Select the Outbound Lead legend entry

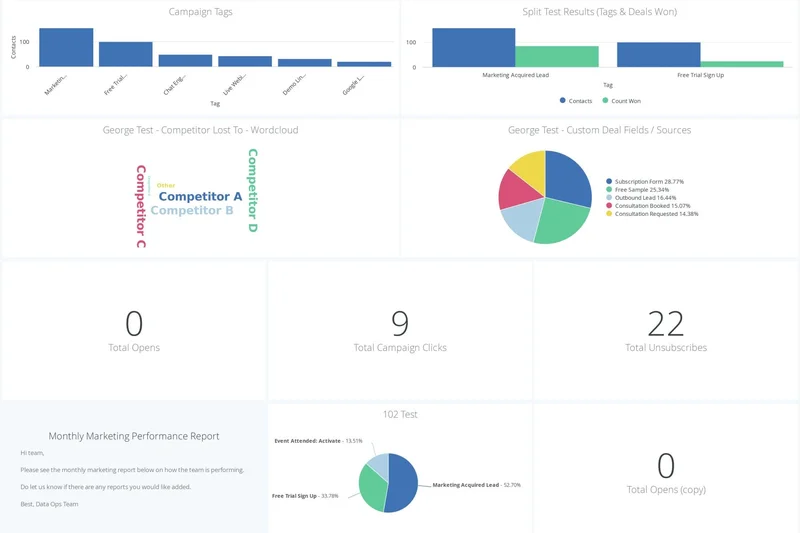click(645, 197)
